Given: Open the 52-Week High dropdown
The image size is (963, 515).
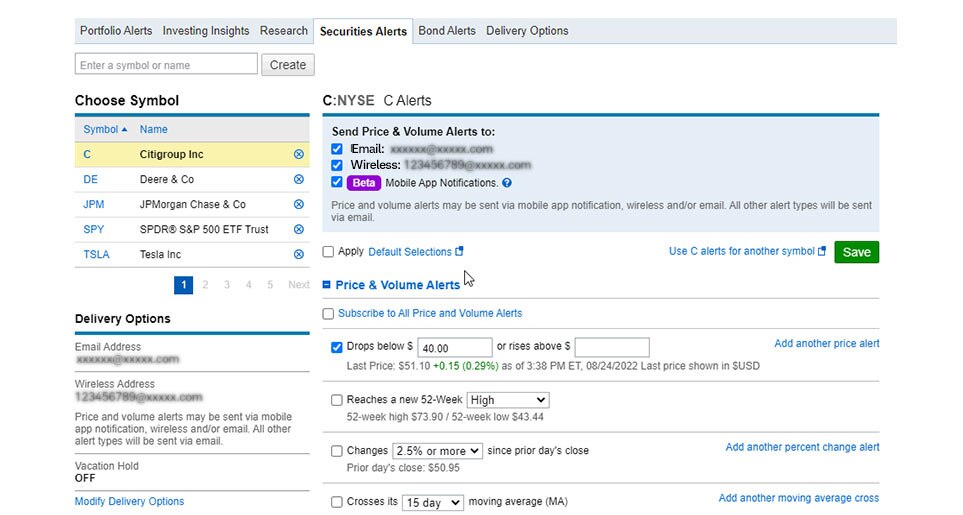Looking at the screenshot, I should coord(507,400).
